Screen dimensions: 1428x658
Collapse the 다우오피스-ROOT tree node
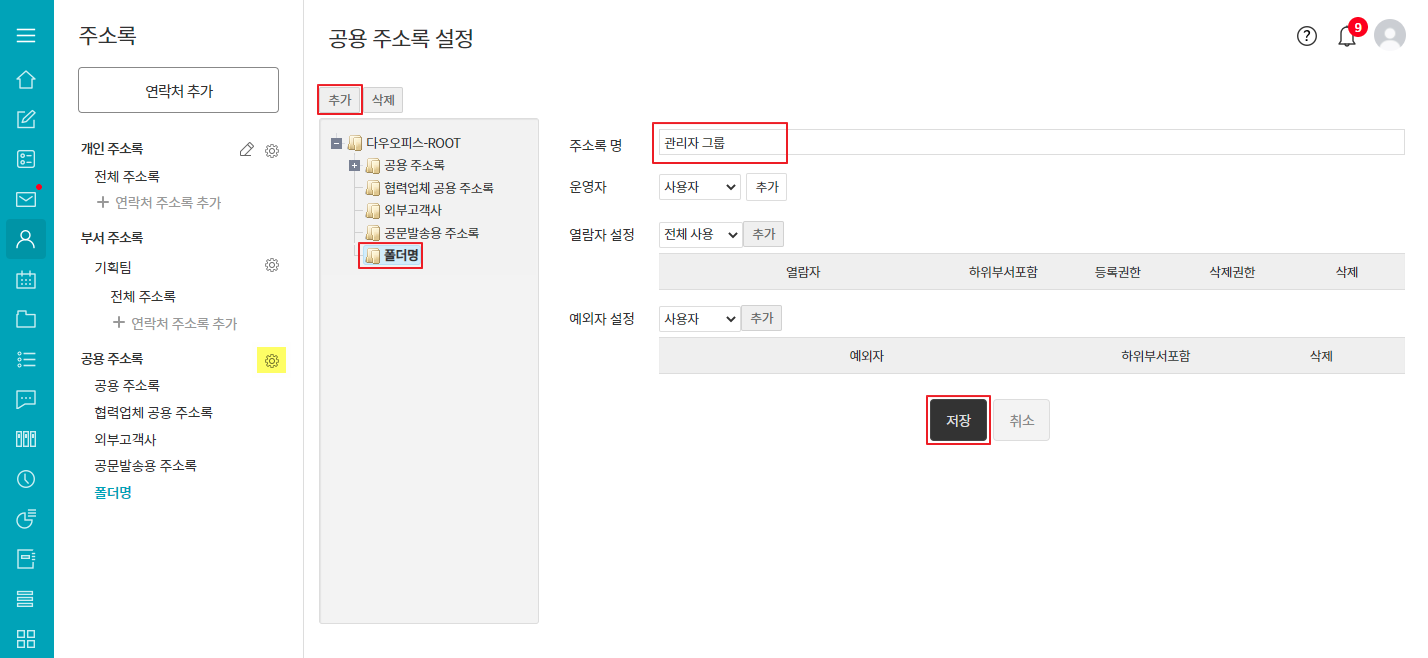tap(336, 143)
